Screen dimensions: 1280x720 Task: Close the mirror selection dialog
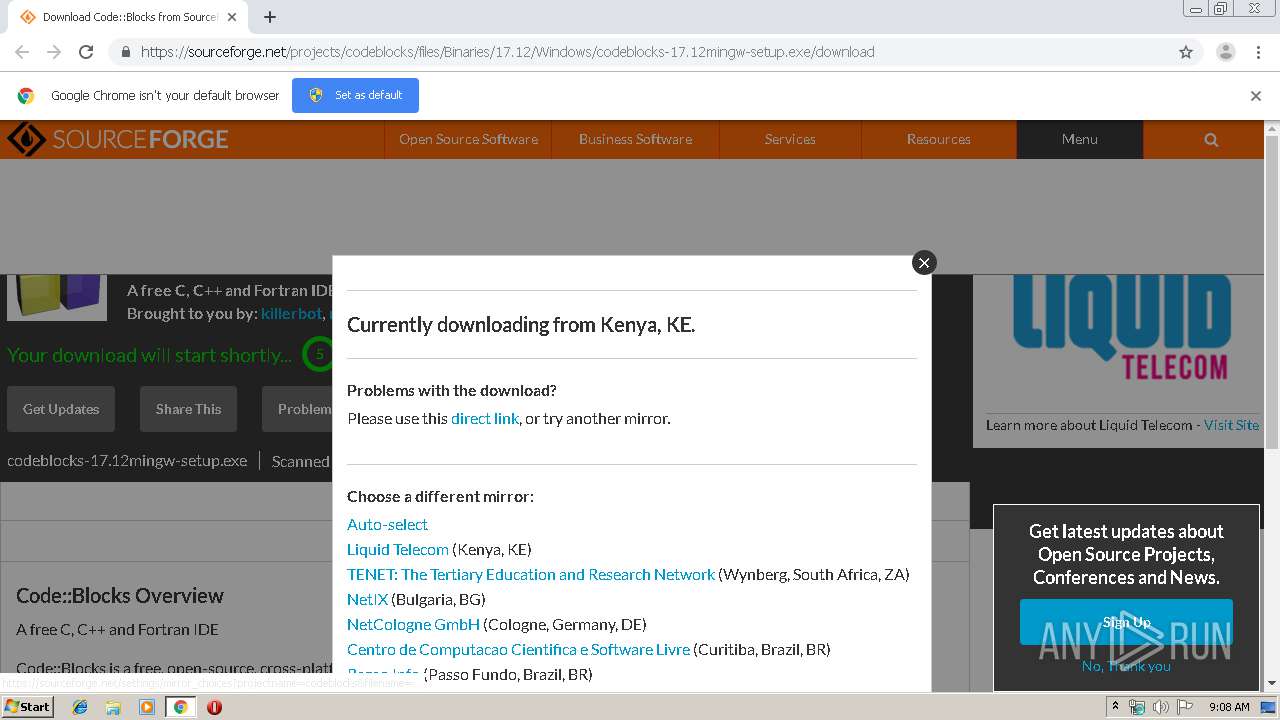[924, 262]
